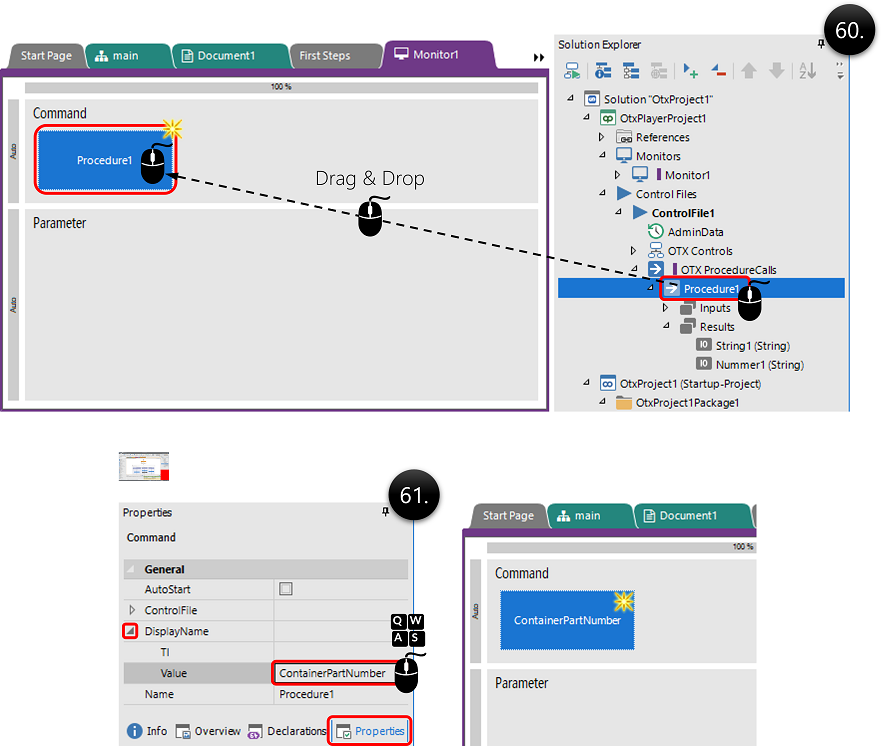Click the remove icon with red minus

click(718, 71)
